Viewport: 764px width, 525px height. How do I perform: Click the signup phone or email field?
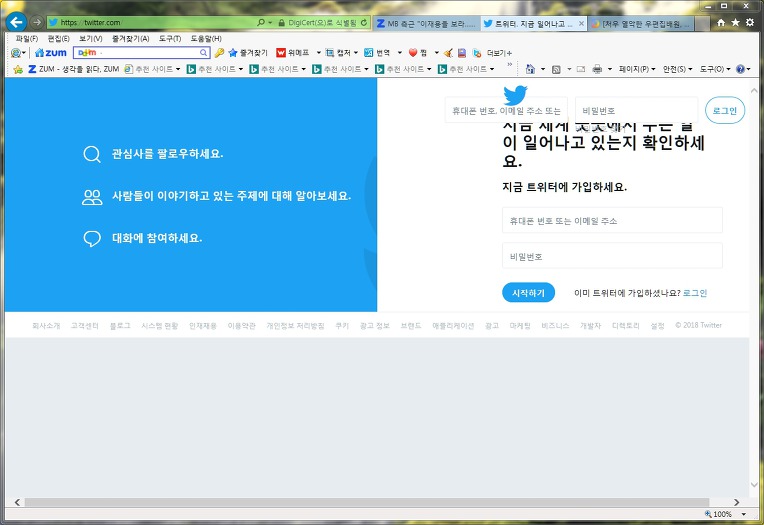(612, 220)
